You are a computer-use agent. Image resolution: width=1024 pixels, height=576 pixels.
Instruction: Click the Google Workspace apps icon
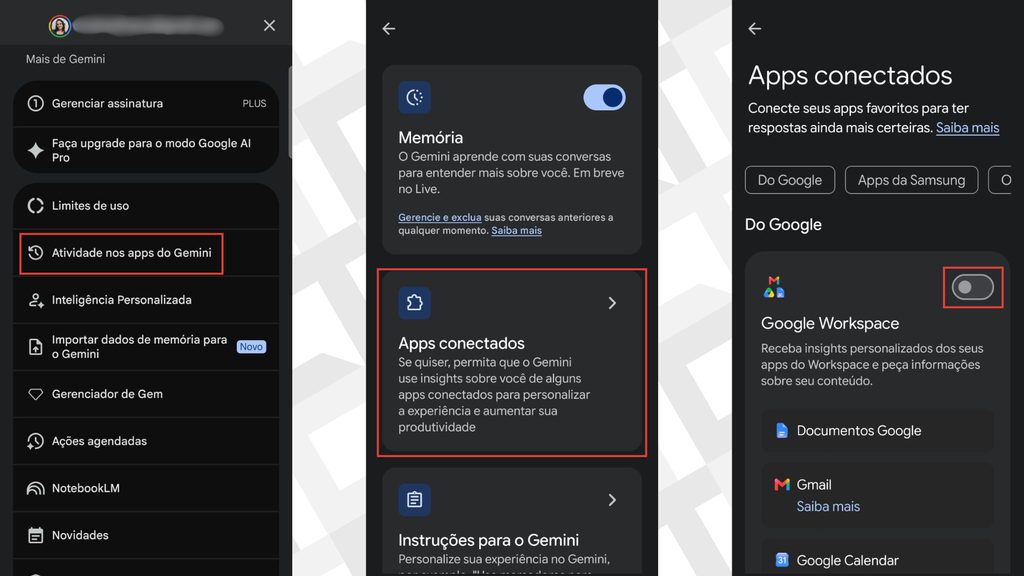[x=774, y=287]
